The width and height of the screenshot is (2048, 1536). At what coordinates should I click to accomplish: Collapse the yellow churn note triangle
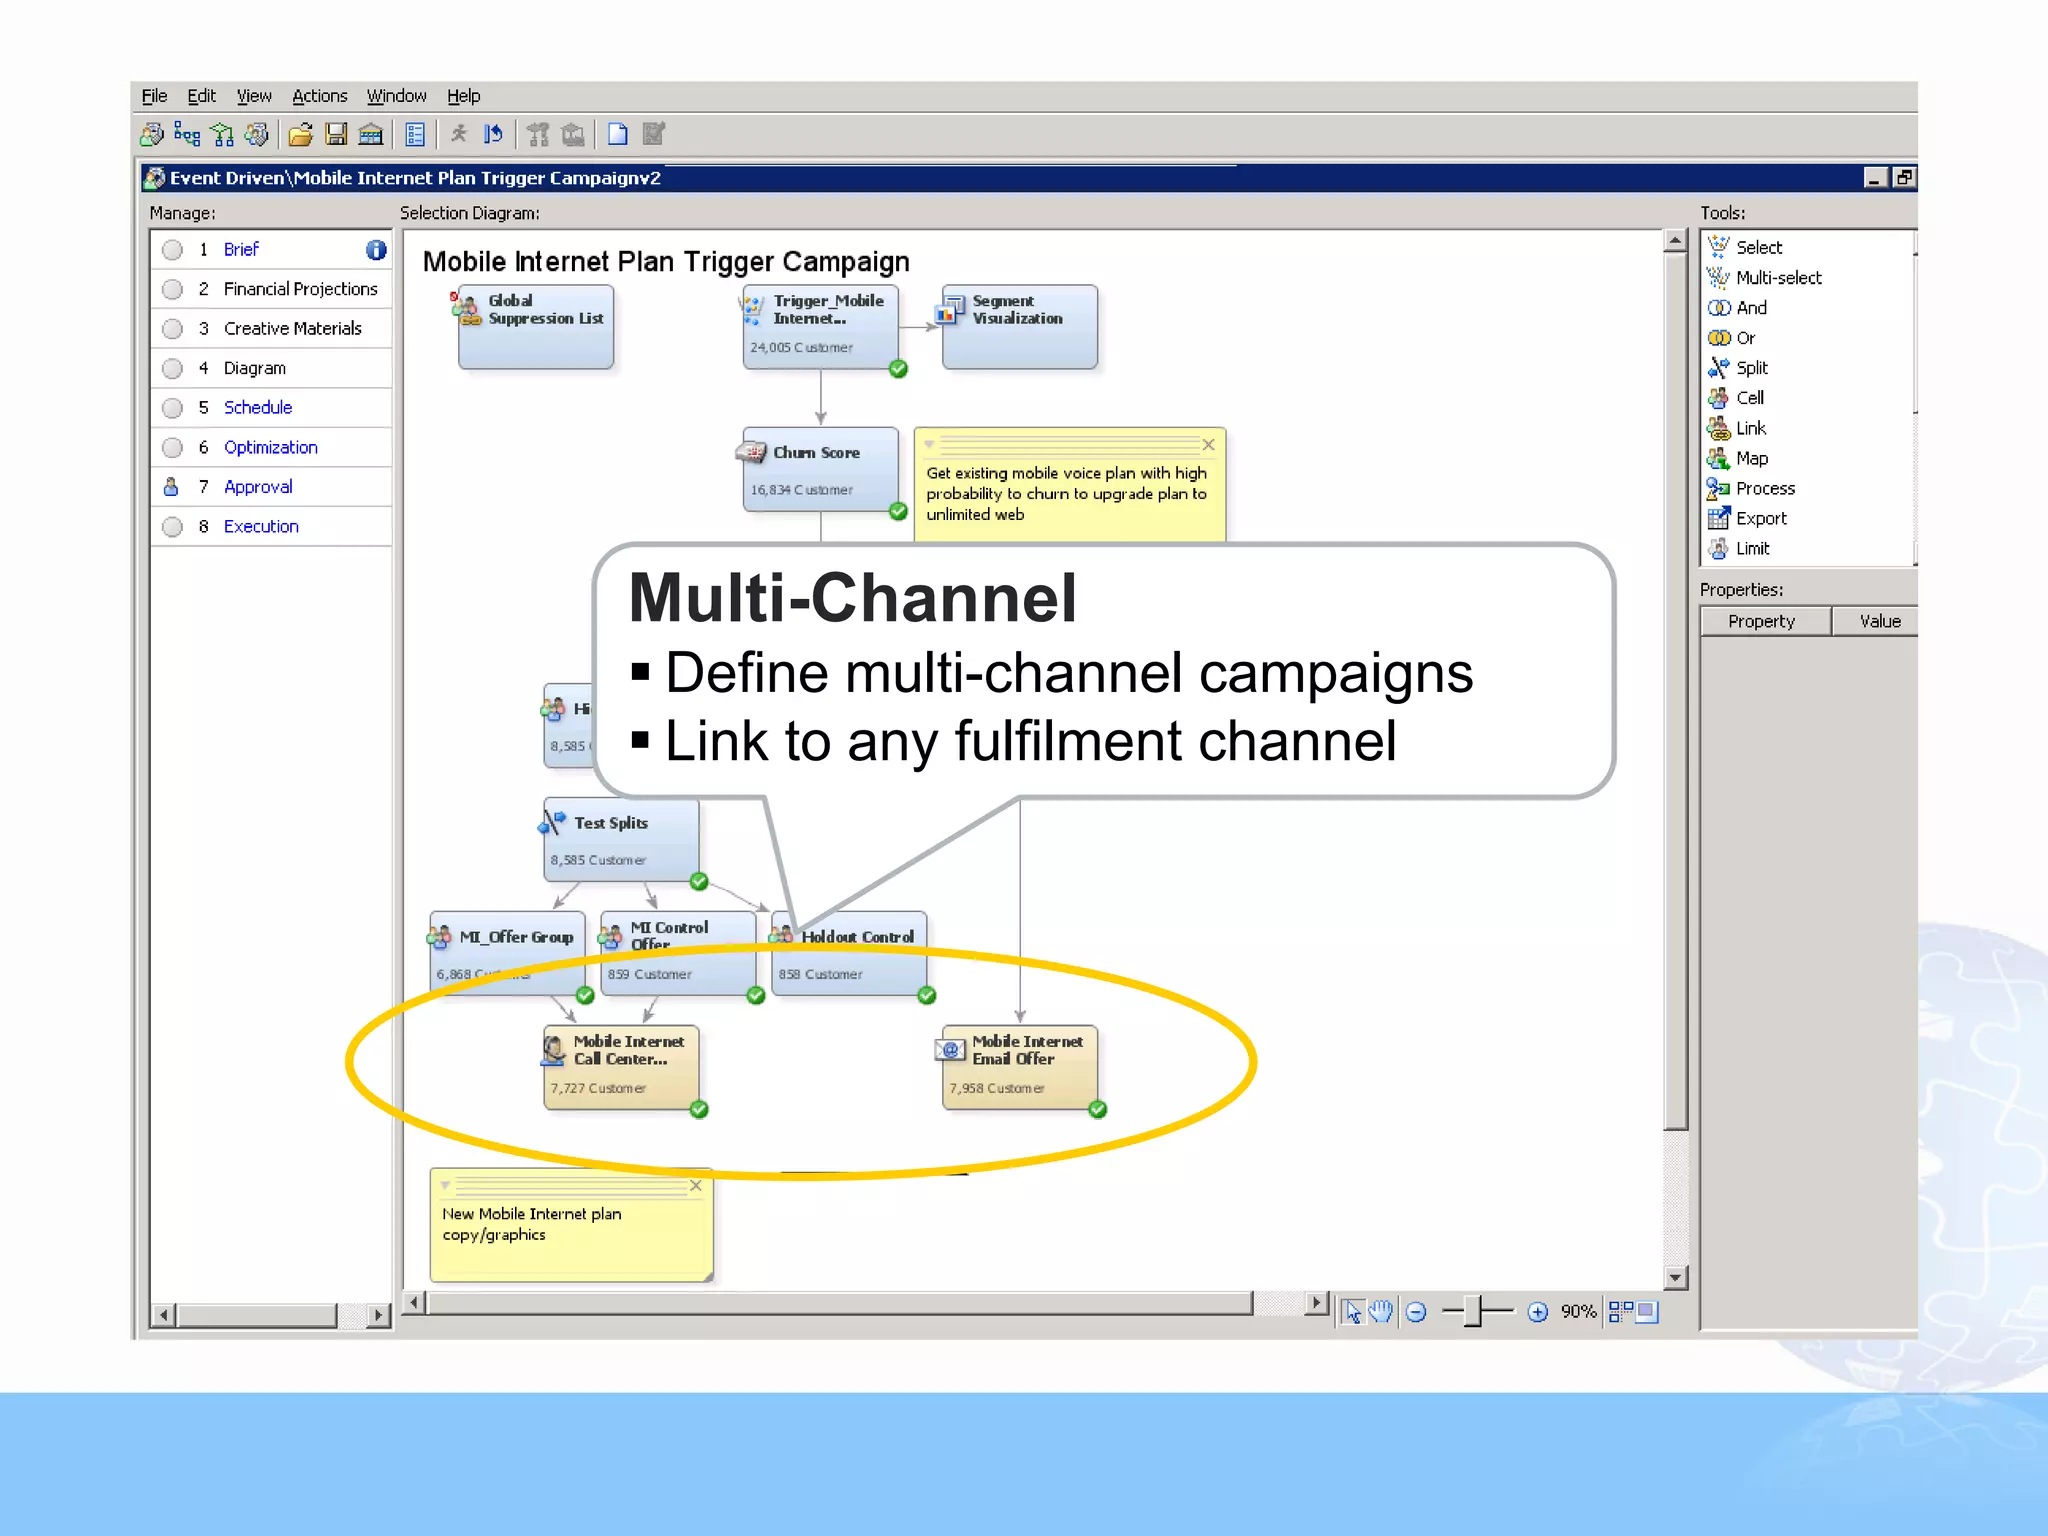point(929,444)
